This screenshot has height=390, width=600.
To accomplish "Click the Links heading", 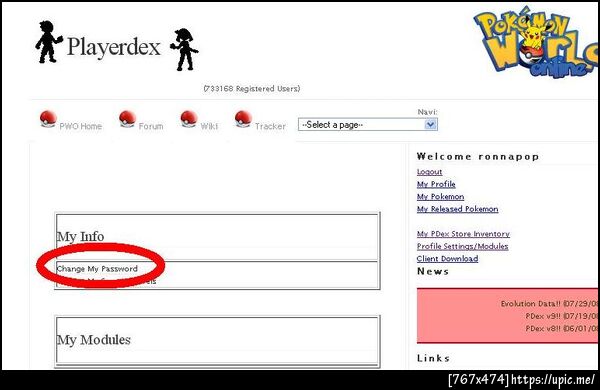I will [433, 358].
